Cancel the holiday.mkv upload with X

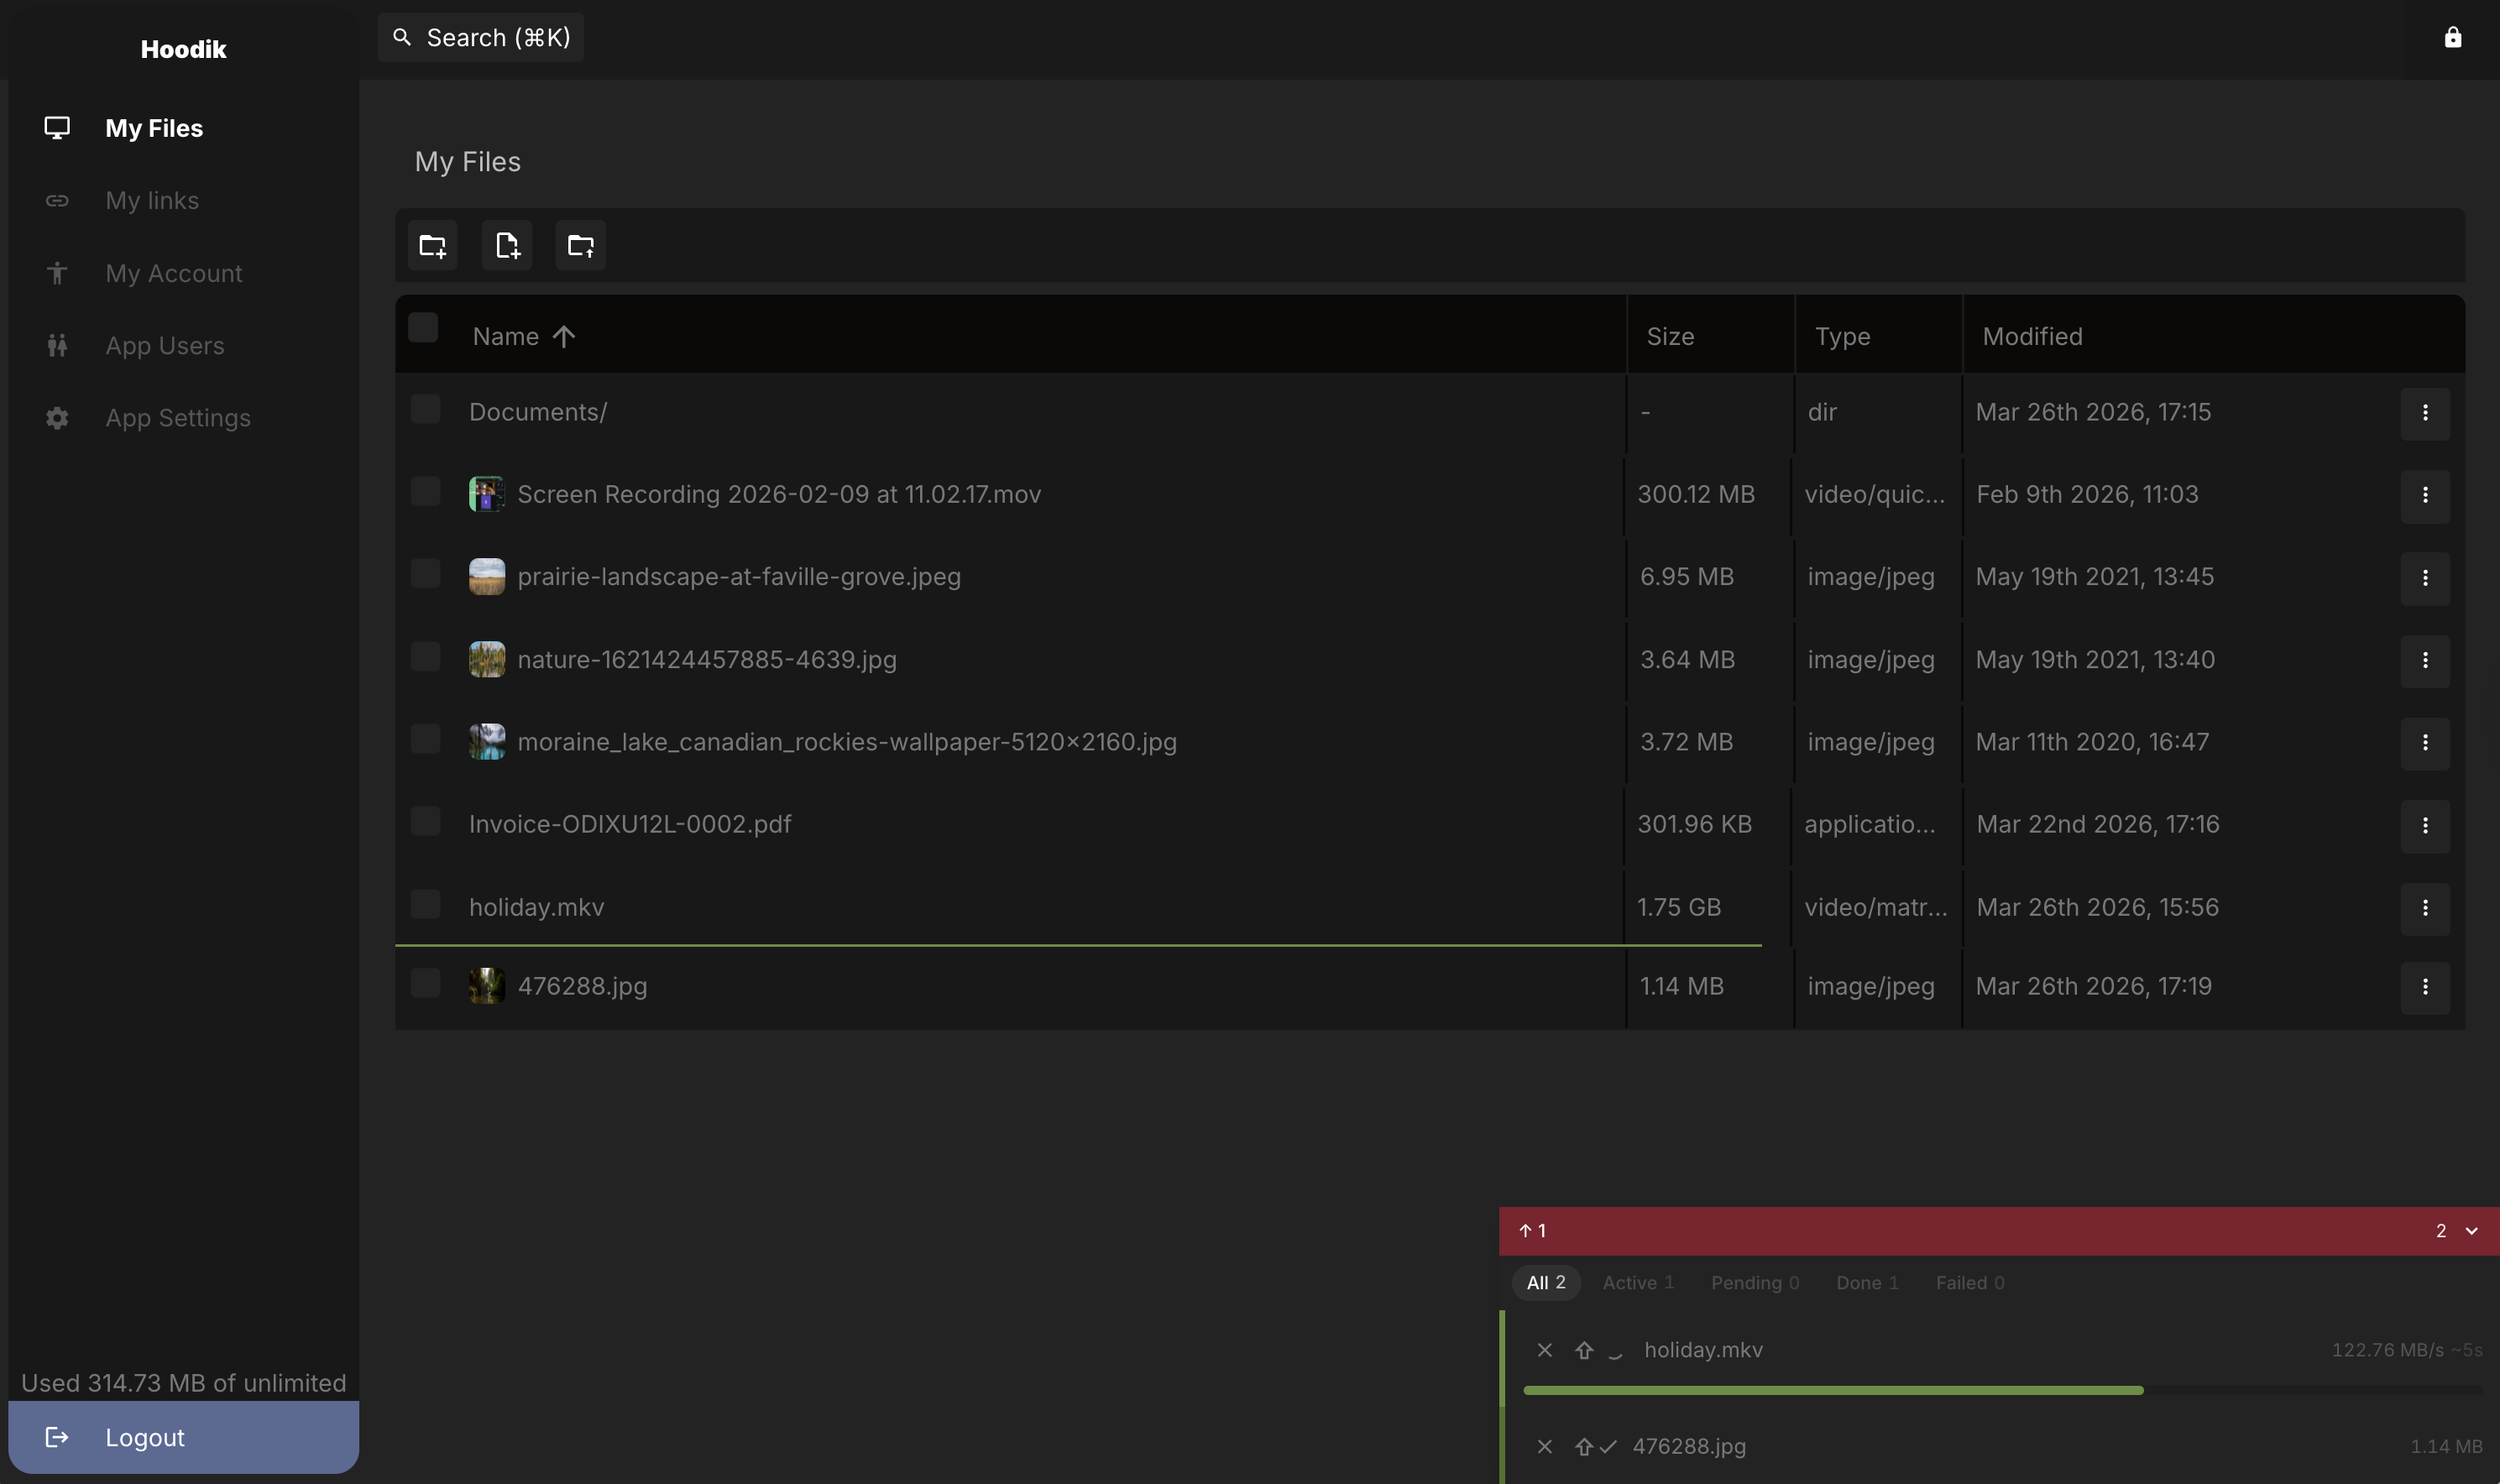pyautogui.click(x=1544, y=1350)
